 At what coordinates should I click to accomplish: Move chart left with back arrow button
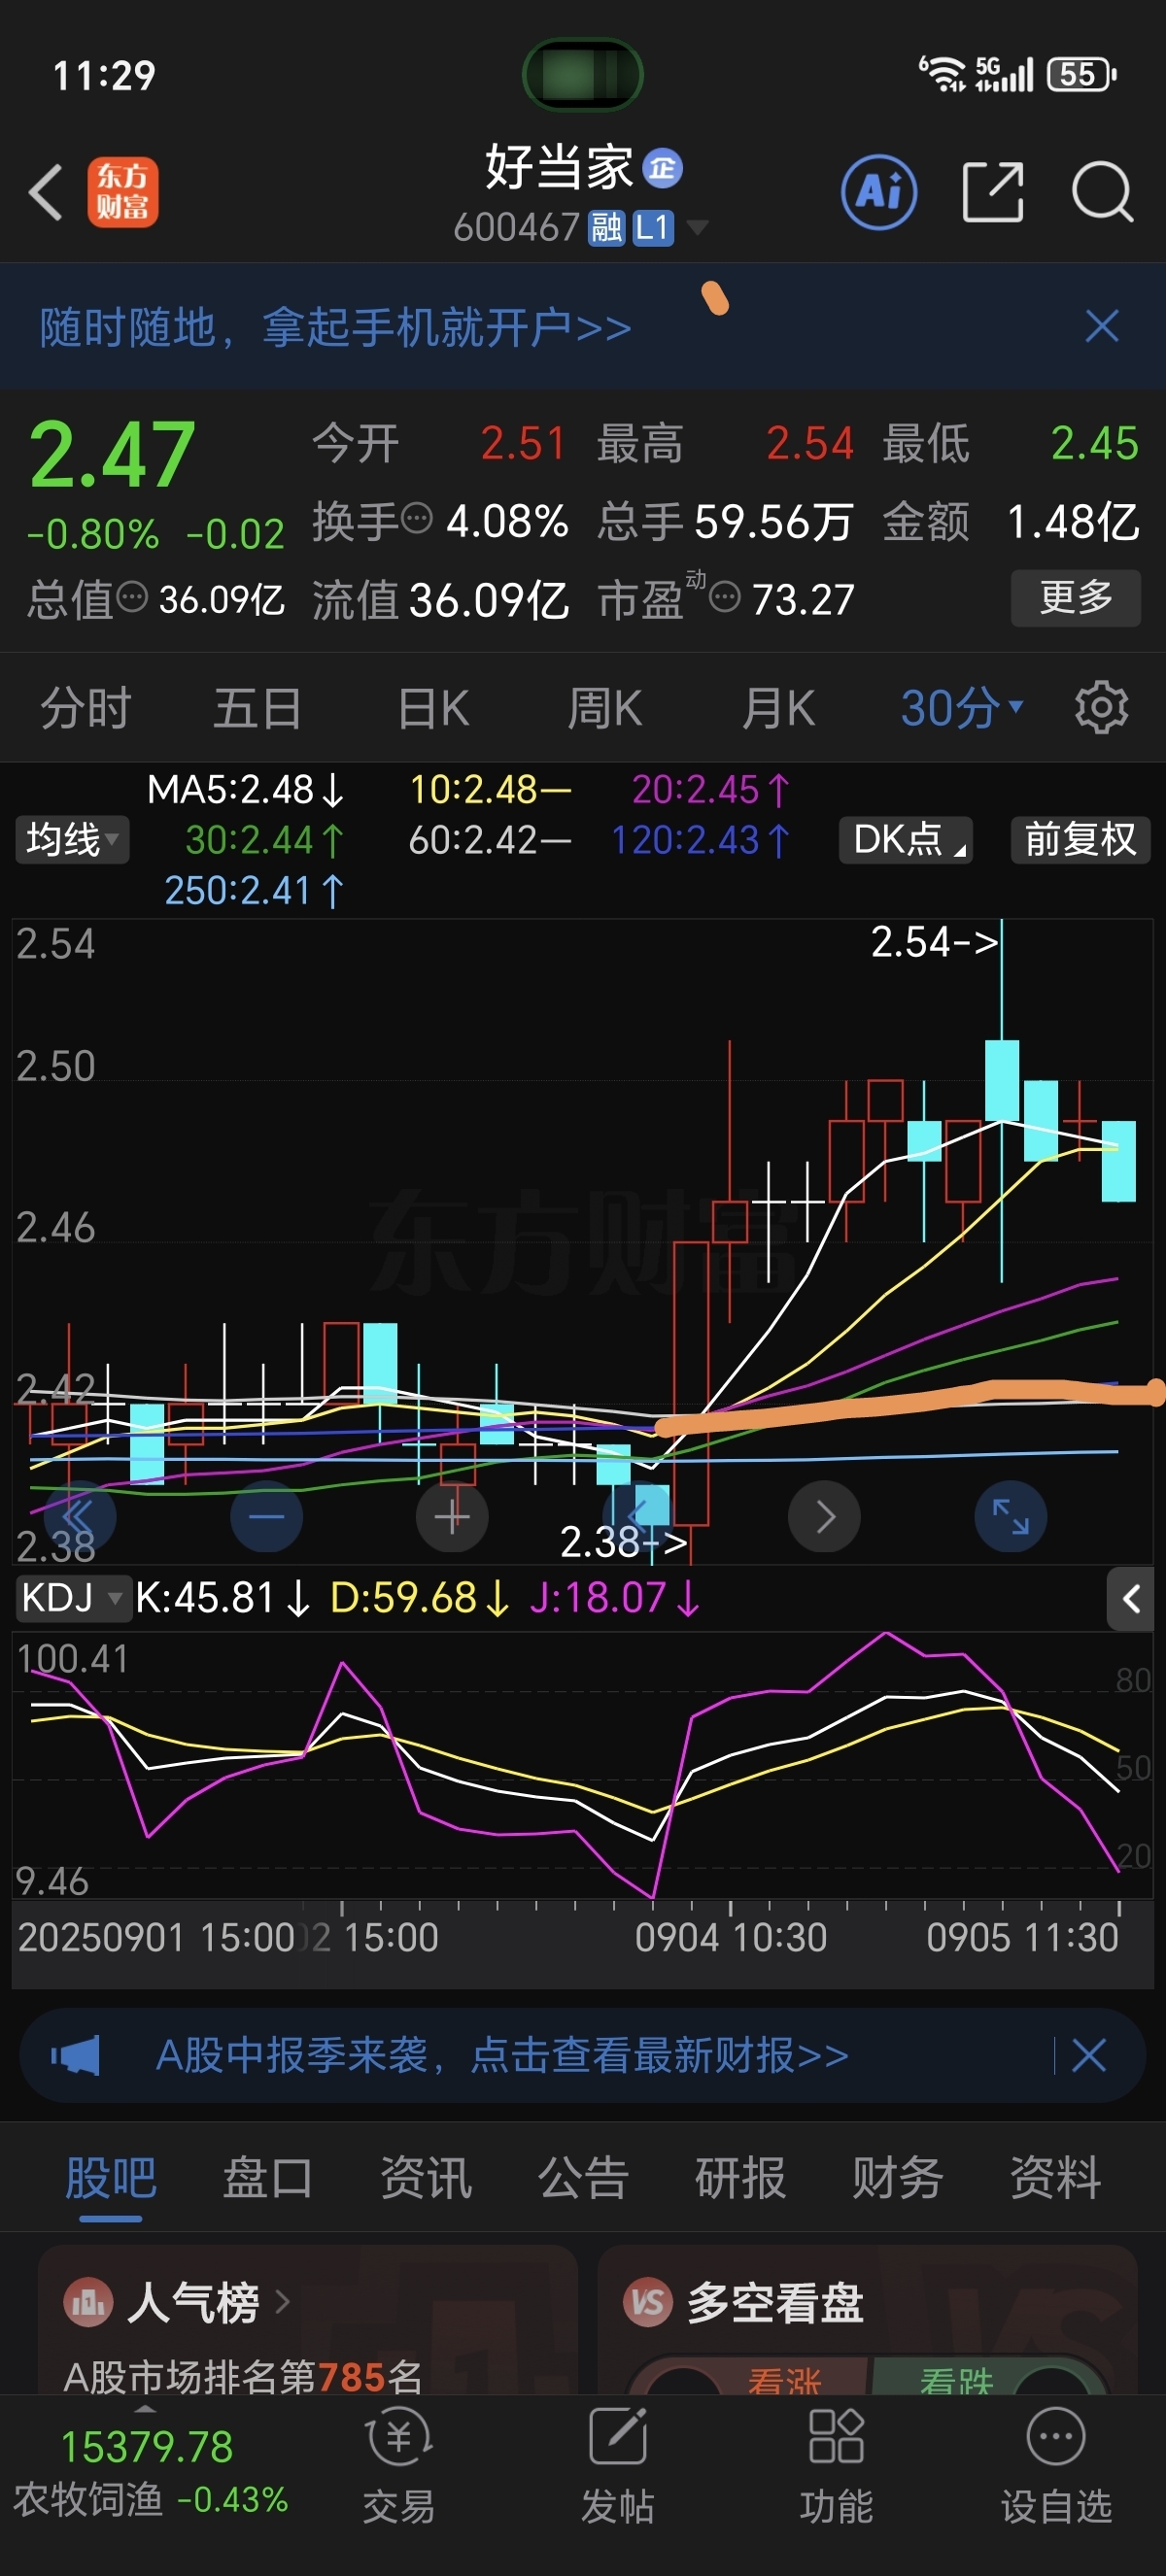pyautogui.click(x=637, y=1516)
